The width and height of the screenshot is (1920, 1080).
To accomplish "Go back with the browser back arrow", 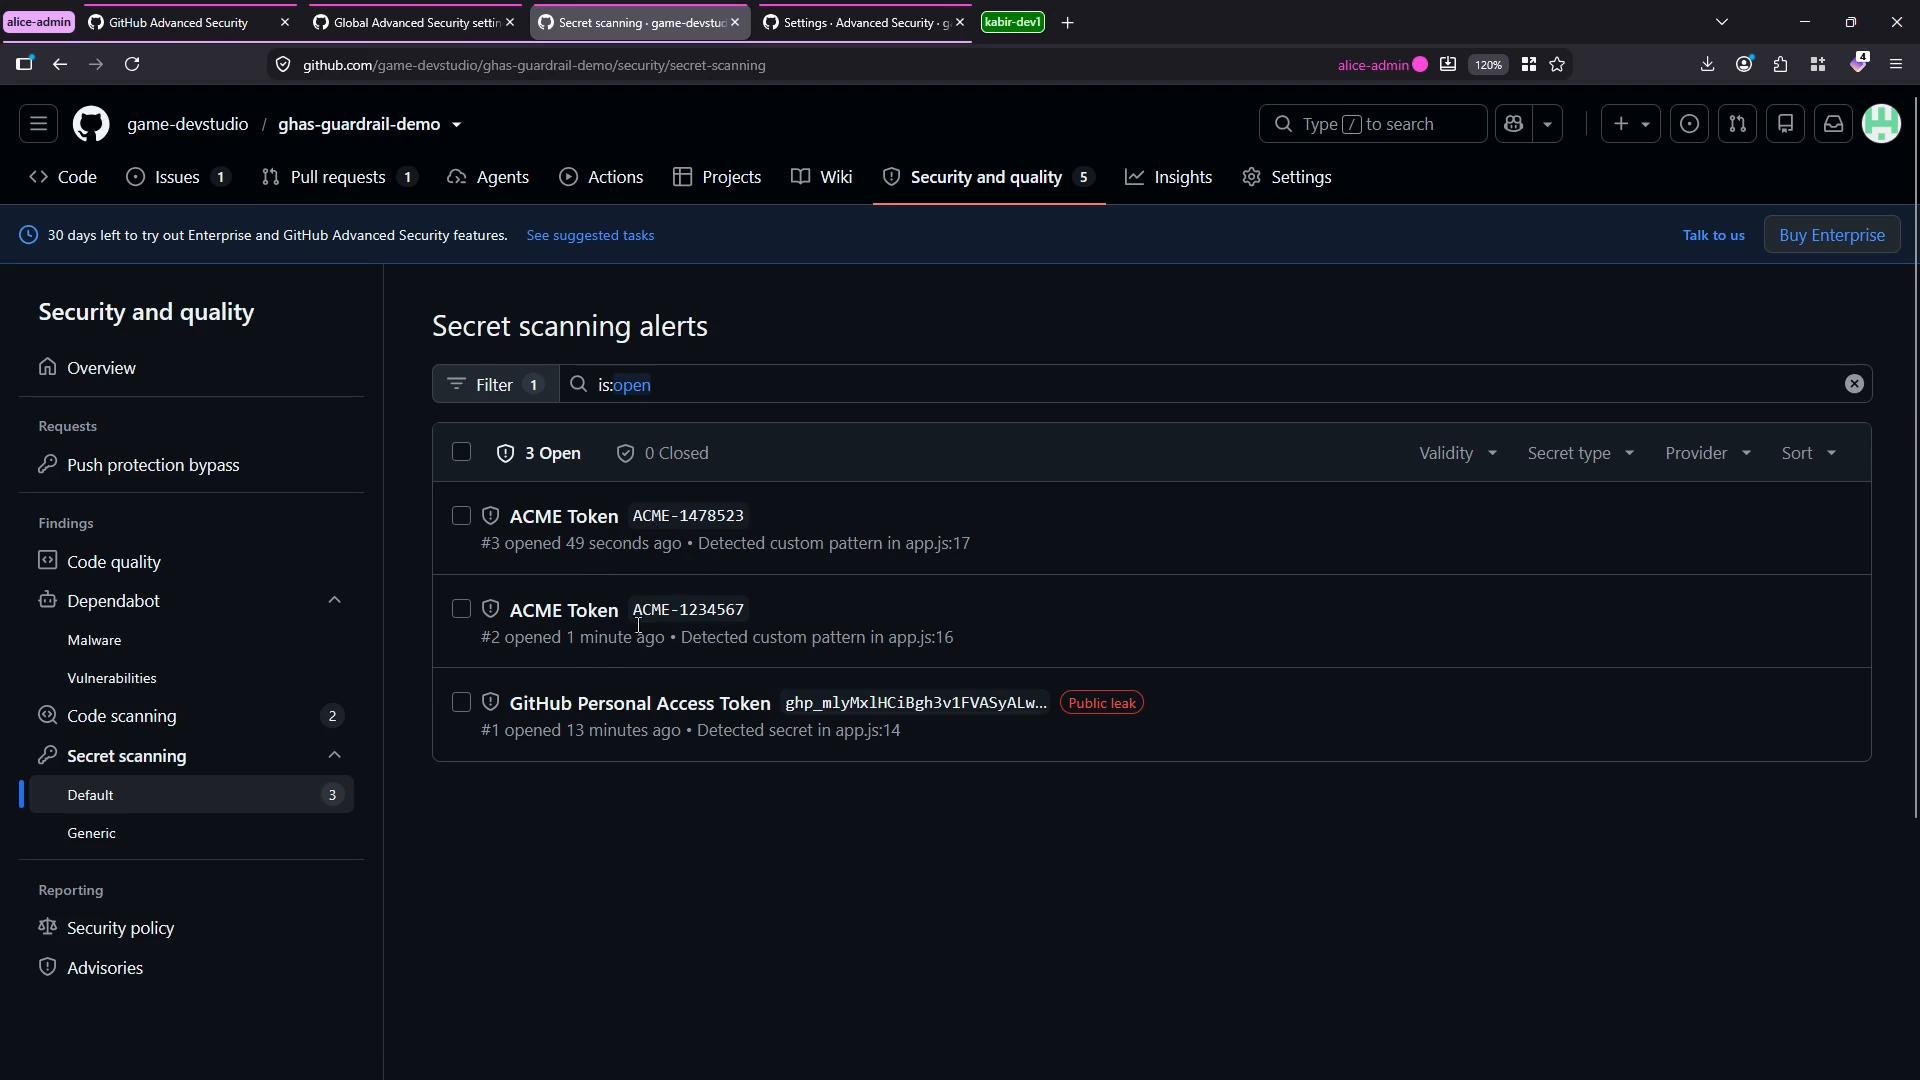I will [x=60, y=64].
